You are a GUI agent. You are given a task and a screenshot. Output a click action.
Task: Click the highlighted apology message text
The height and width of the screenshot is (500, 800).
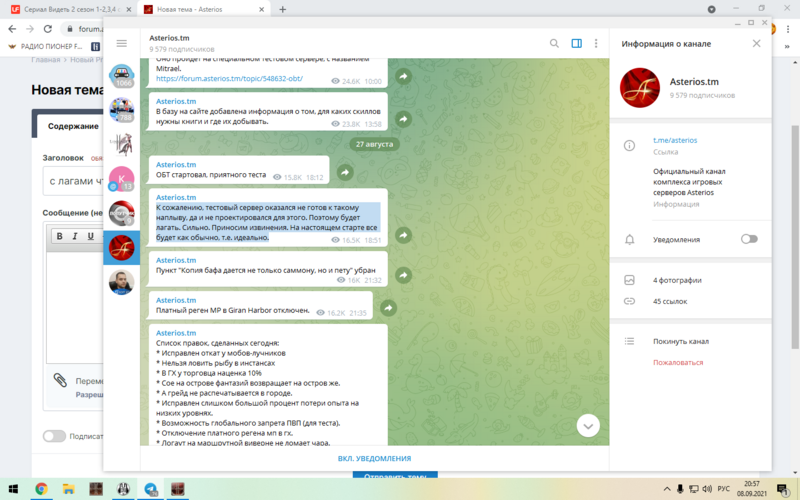[267, 222]
